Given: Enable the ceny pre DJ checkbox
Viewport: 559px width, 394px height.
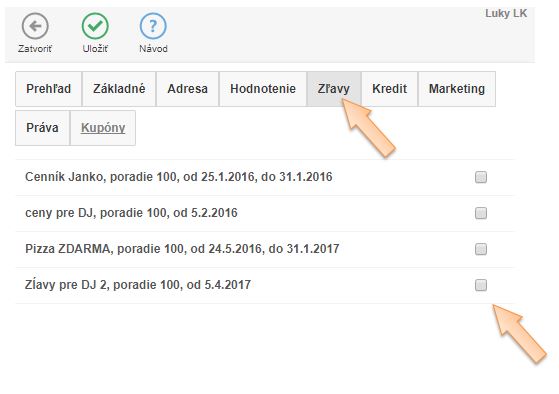Looking at the screenshot, I should (481, 213).
